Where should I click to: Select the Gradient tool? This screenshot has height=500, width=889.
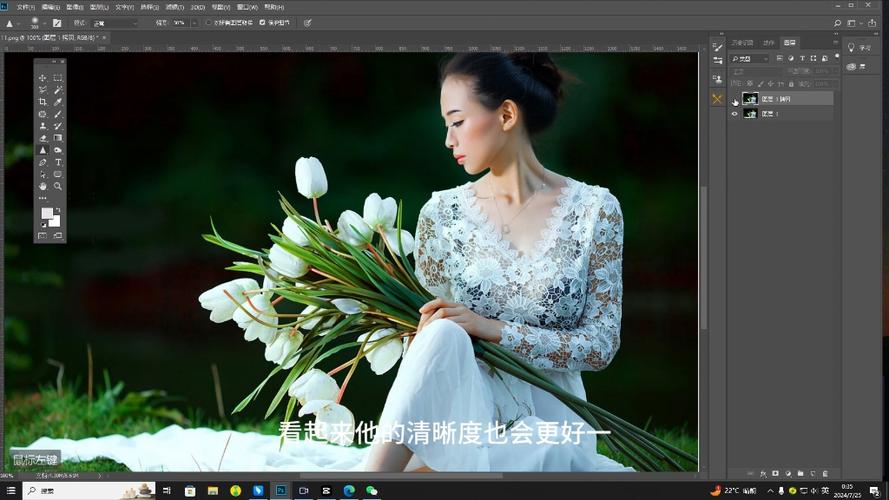pos(58,138)
